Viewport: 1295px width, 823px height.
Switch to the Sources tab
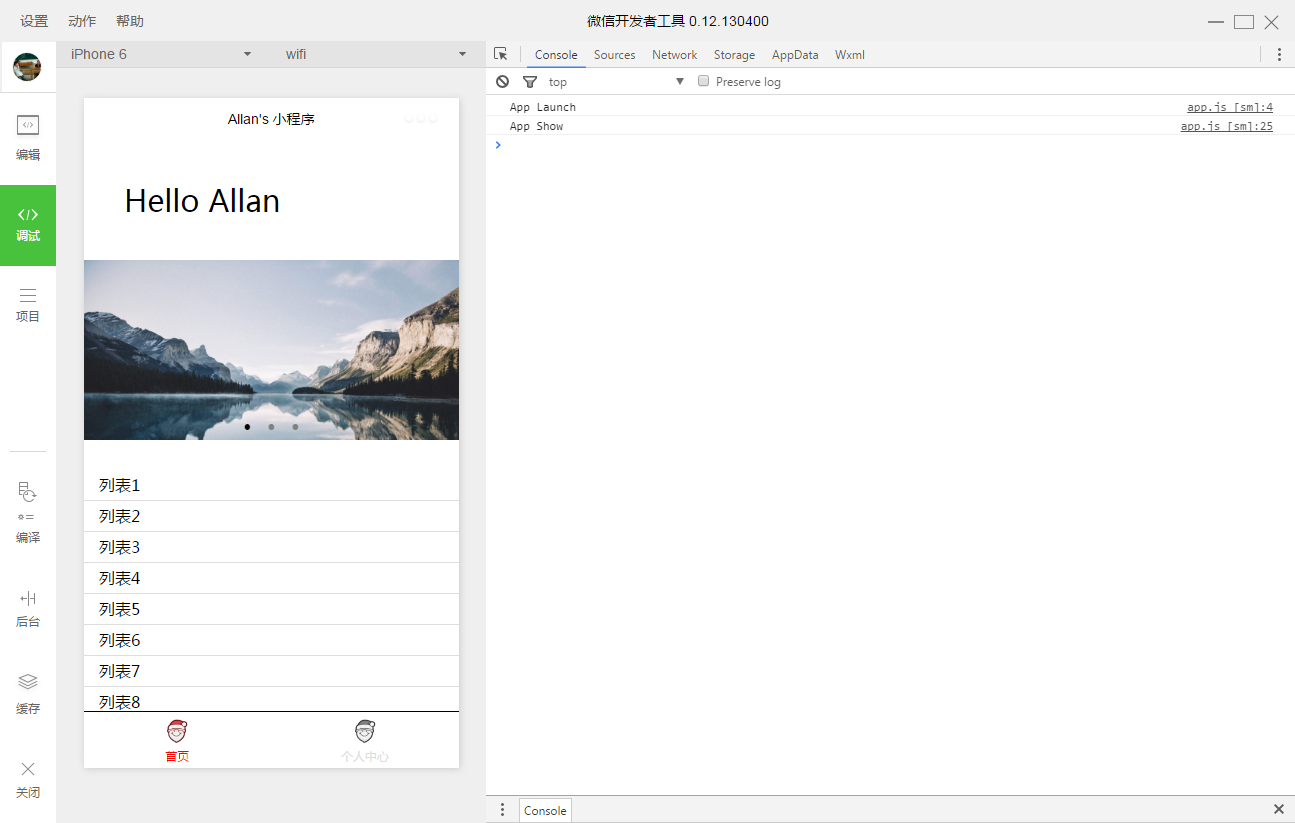[614, 55]
